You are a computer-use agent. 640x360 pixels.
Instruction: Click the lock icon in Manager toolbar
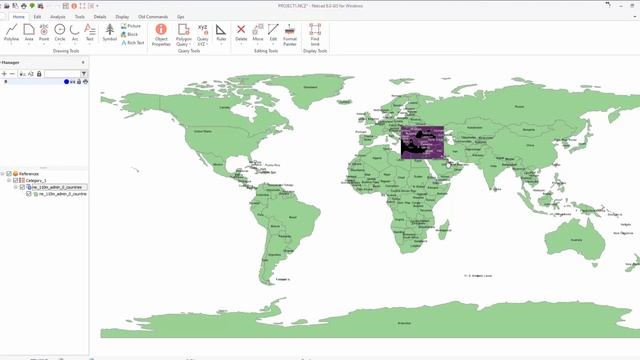[39, 74]
